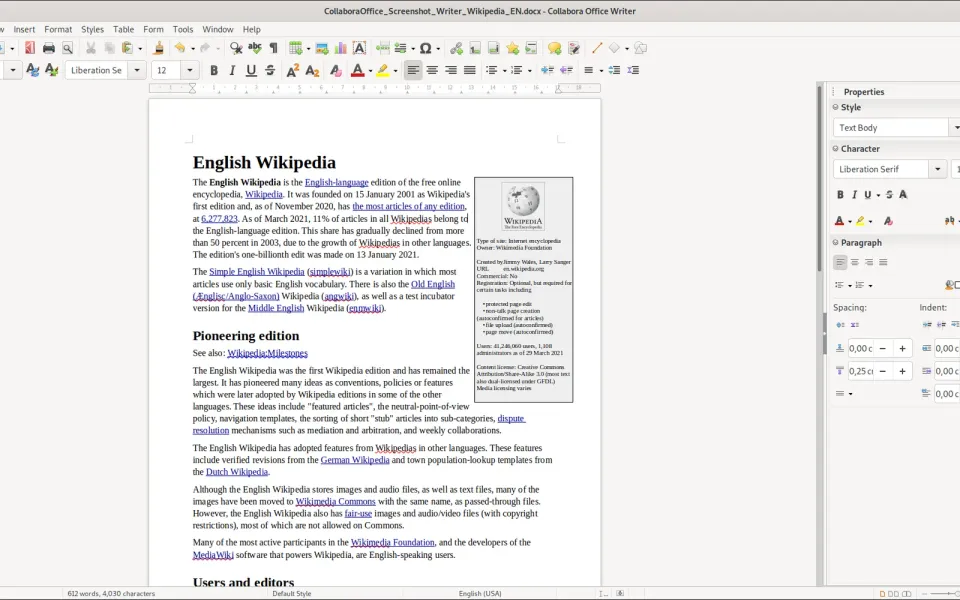Click the Cut scissors icon
The width and height of the screenshot is (960, 600).
point(91,48)
